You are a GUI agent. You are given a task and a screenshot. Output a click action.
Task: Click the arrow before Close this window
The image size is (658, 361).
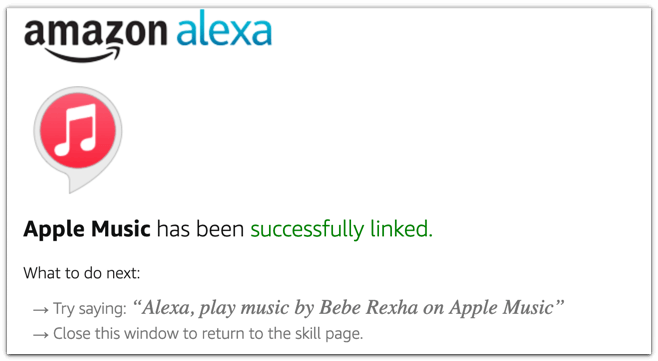41,335
